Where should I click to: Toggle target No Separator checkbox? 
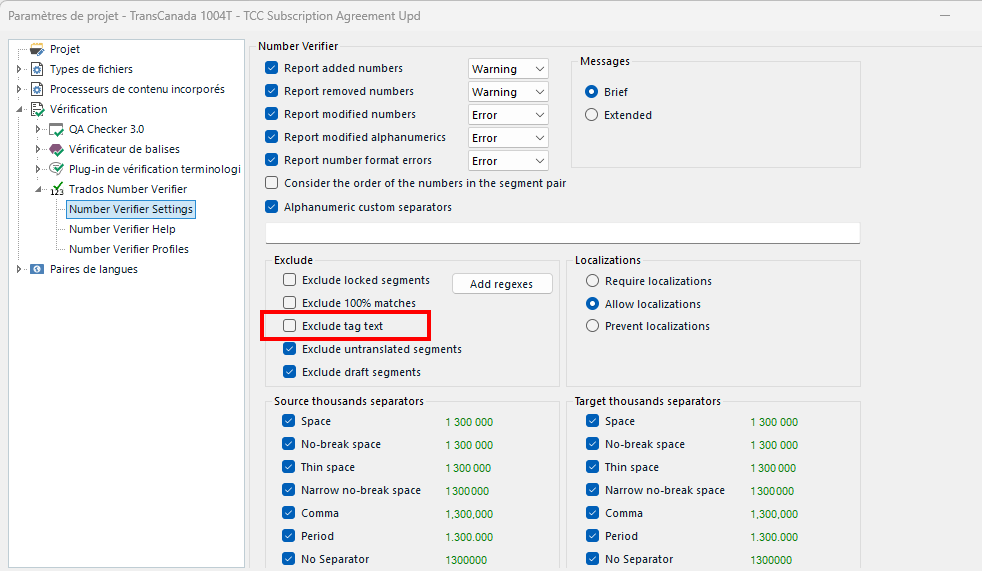592,558
